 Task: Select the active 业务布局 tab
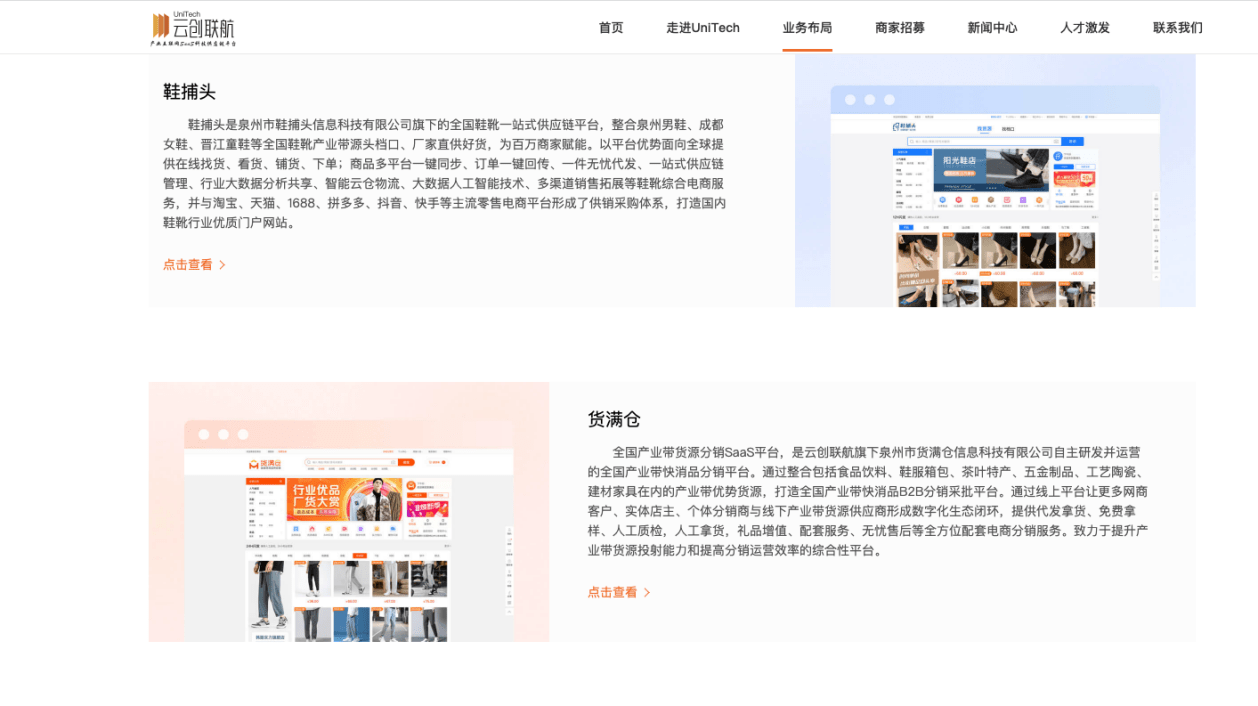tap(807, 28)
